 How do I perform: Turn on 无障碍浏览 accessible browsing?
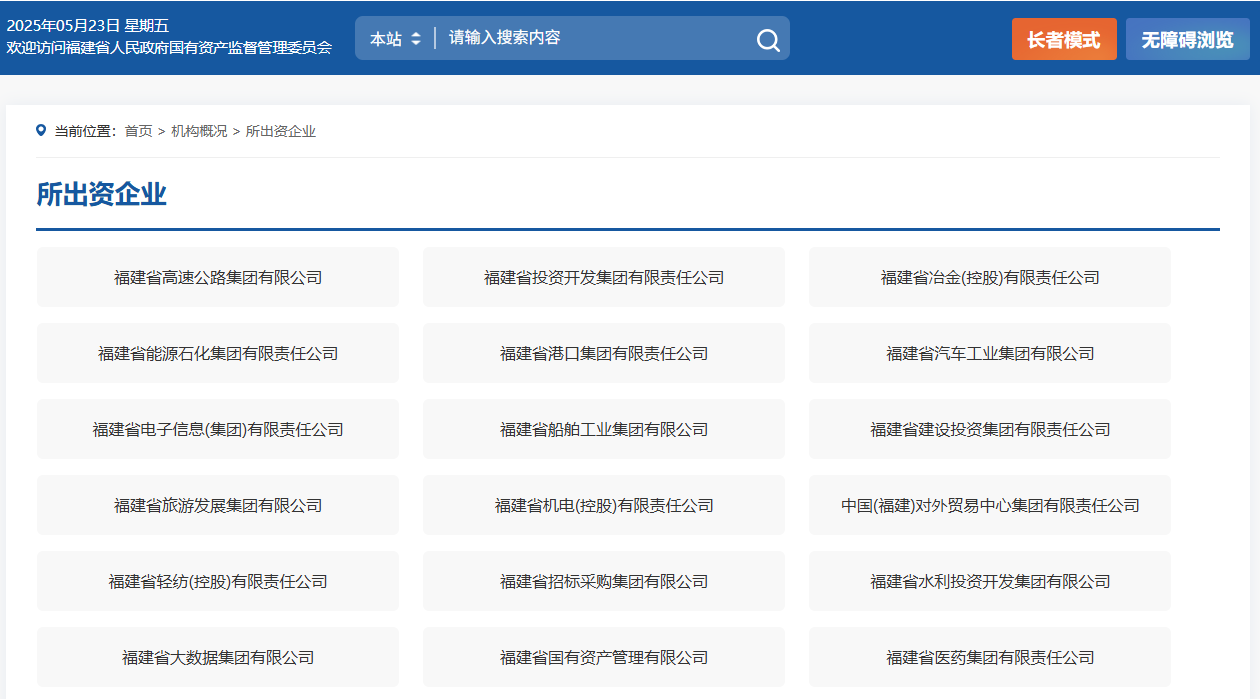pos(1187,40)
